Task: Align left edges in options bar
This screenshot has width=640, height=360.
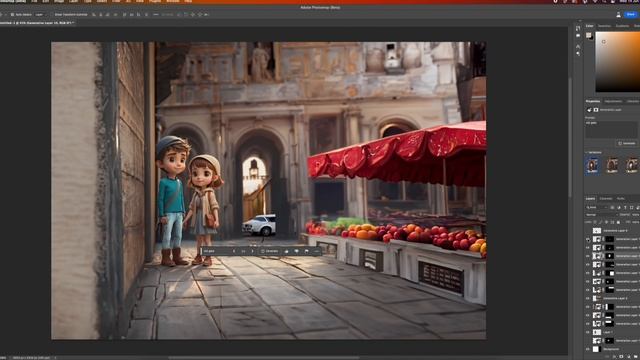Action: [x=94, y=14]
